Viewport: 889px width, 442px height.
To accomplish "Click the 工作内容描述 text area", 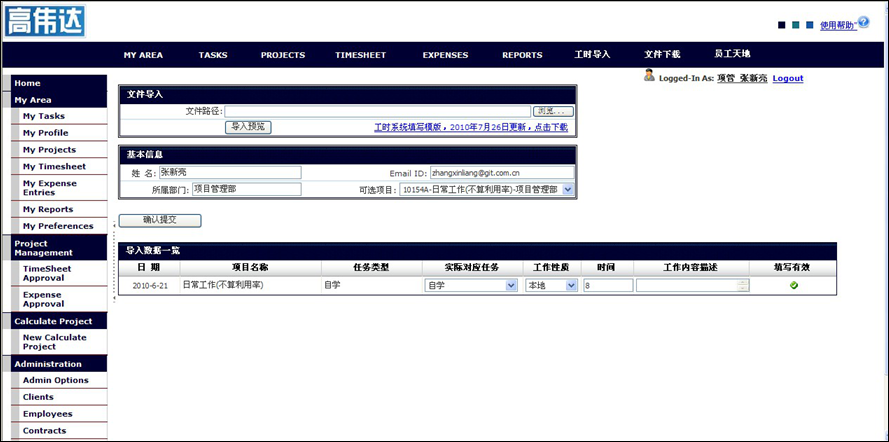I will click(x=687, y=285).
